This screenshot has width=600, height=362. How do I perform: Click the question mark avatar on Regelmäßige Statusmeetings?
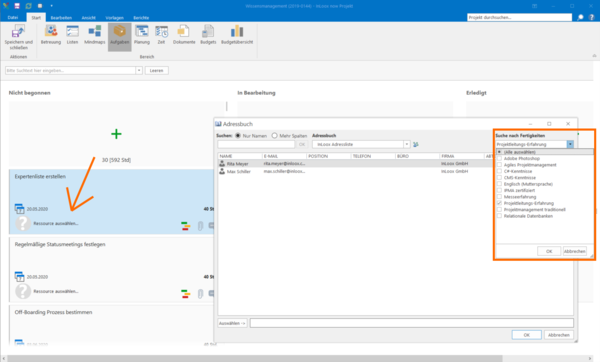(x=23, y=291)
